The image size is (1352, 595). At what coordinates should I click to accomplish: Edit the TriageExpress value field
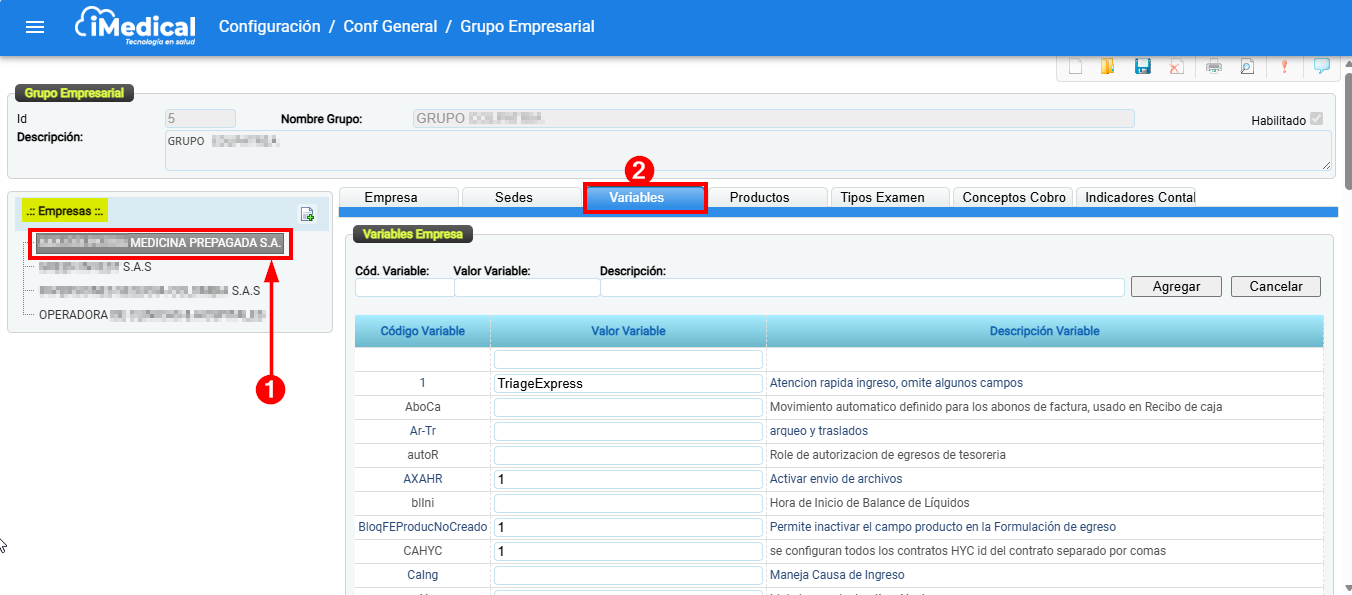click(628, 383)
